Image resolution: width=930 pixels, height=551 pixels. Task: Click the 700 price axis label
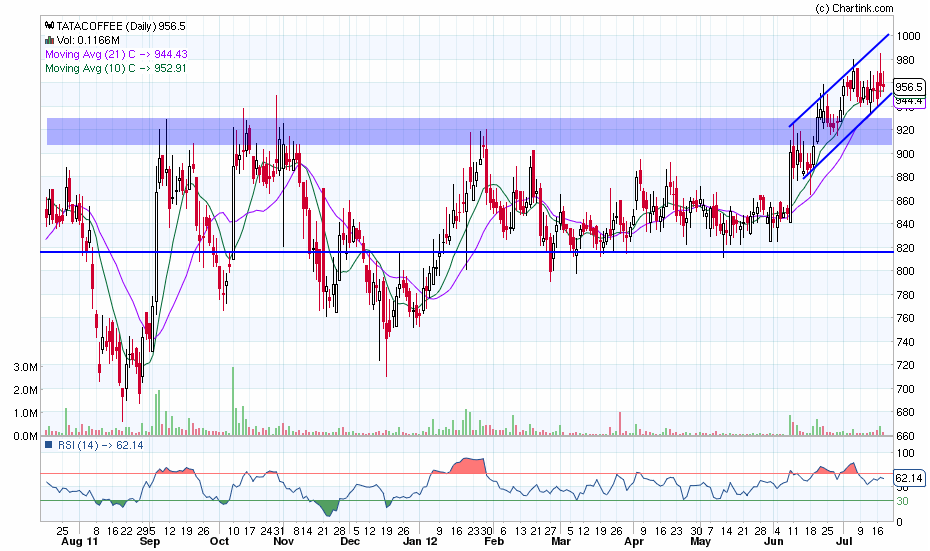pyautogui.click(x=905, y=389)
